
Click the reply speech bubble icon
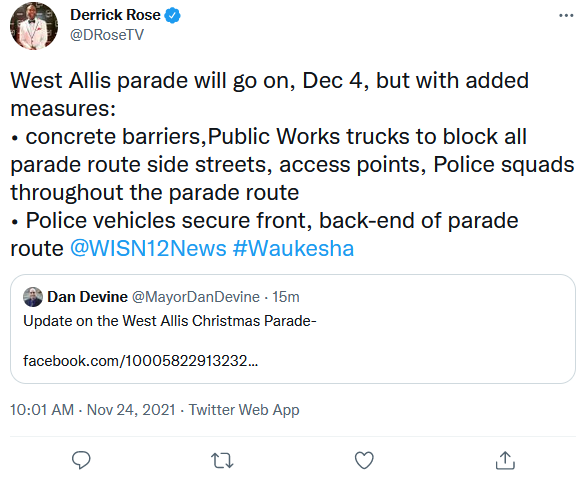[x=81, y=460]
